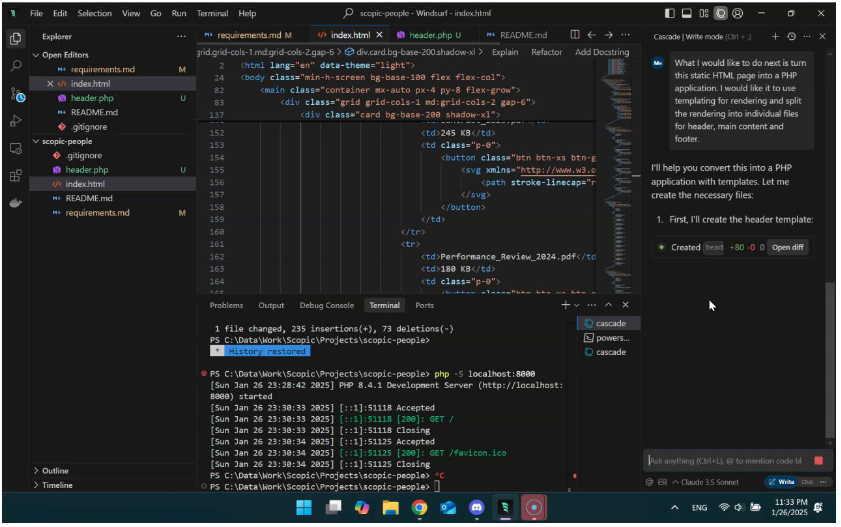Image resolution: width=841 pixels, height=527 pixels.
Task: Focus the Cascade Ask anything input
Action: (728, 461)
